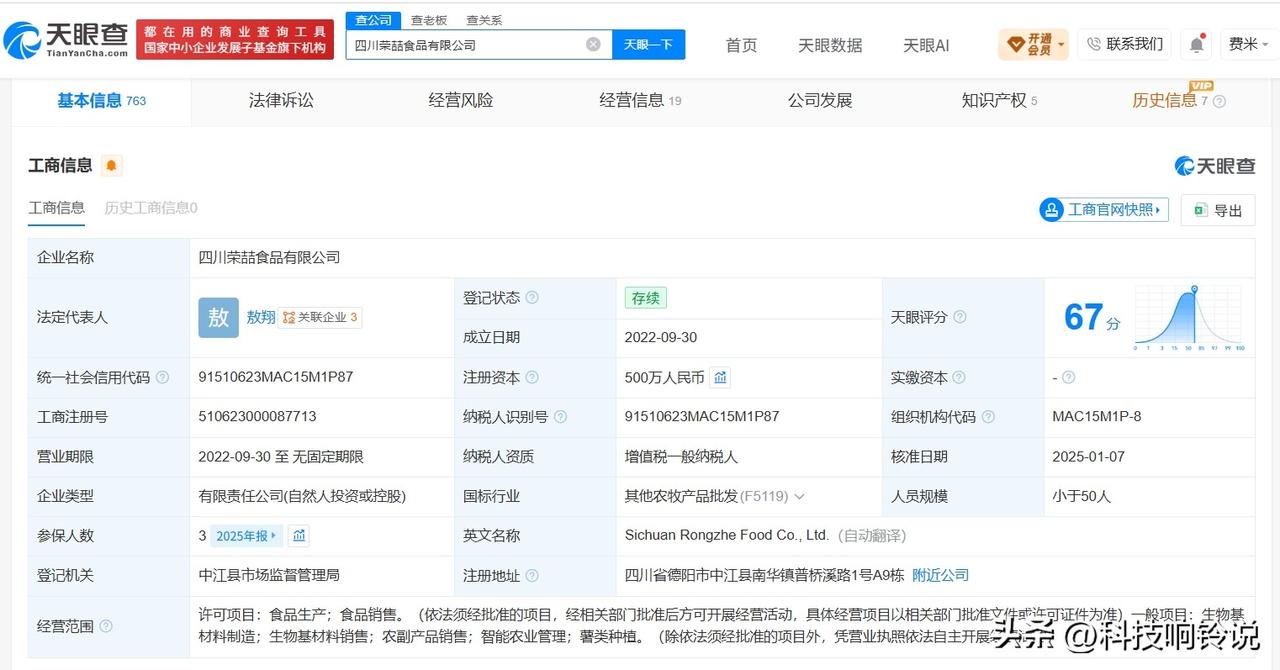Click registration authority 中江县市场监督管理局

269,575
